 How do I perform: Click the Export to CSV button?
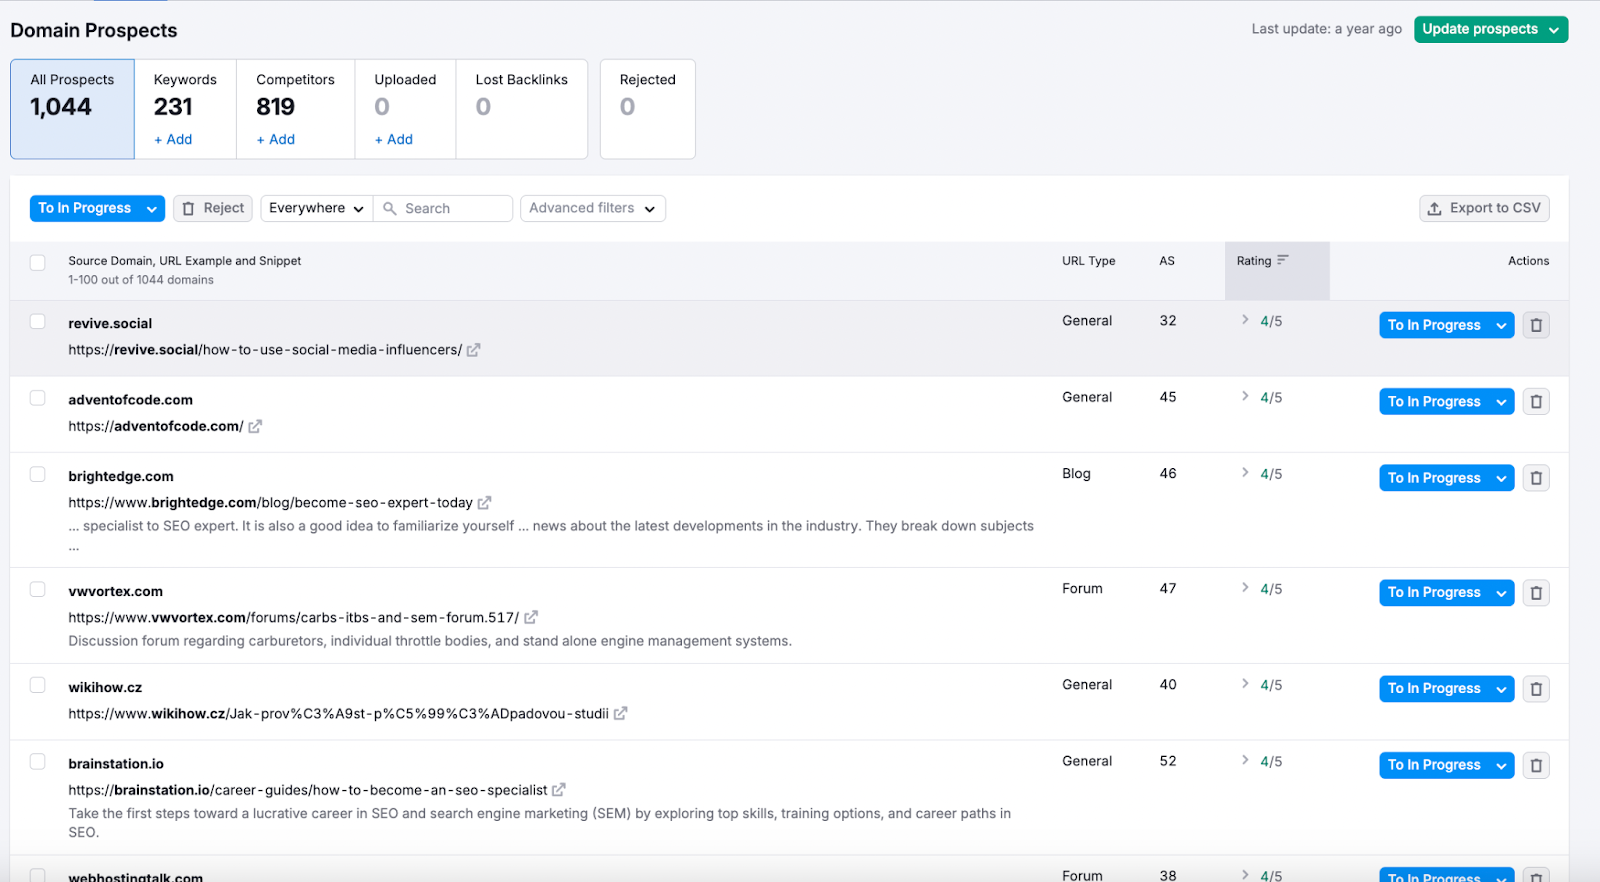coord(1484,208)
